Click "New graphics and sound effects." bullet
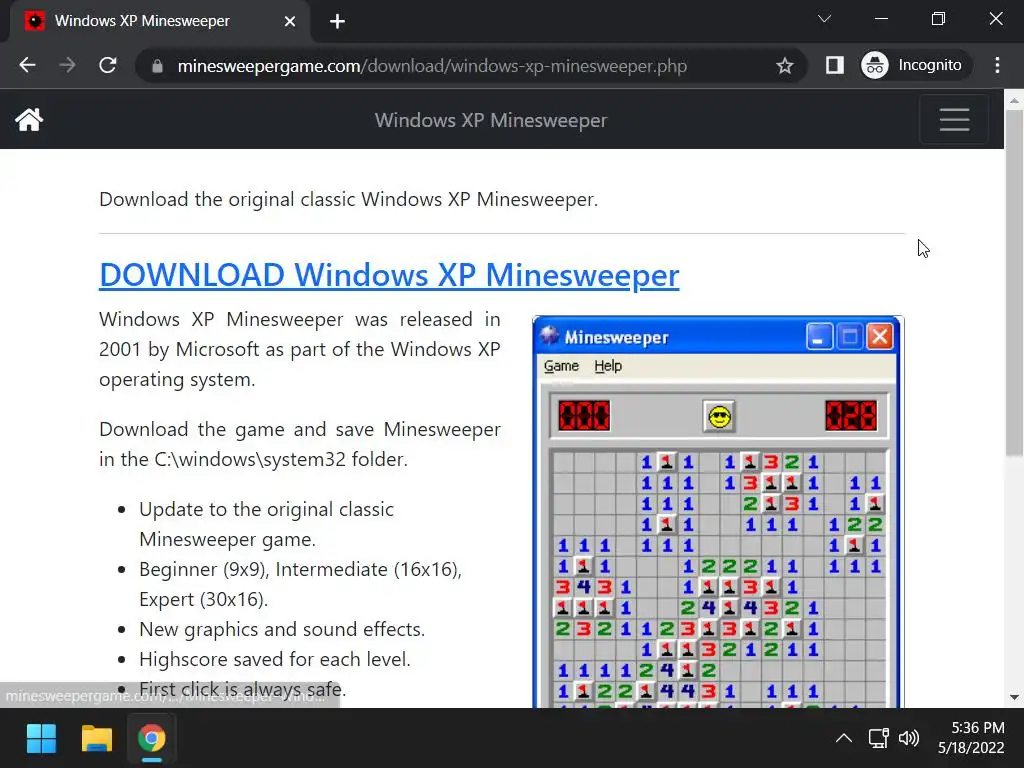1024x768 pixels. [282, 630]
